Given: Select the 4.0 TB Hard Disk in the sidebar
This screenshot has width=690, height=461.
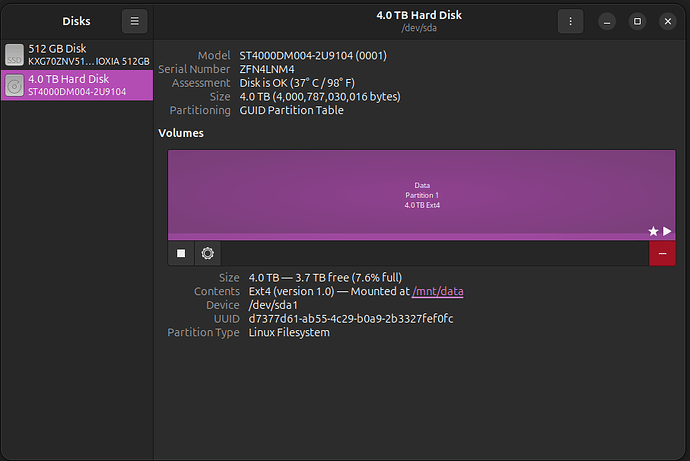Looking at the screenshot, I should [77, 85].
